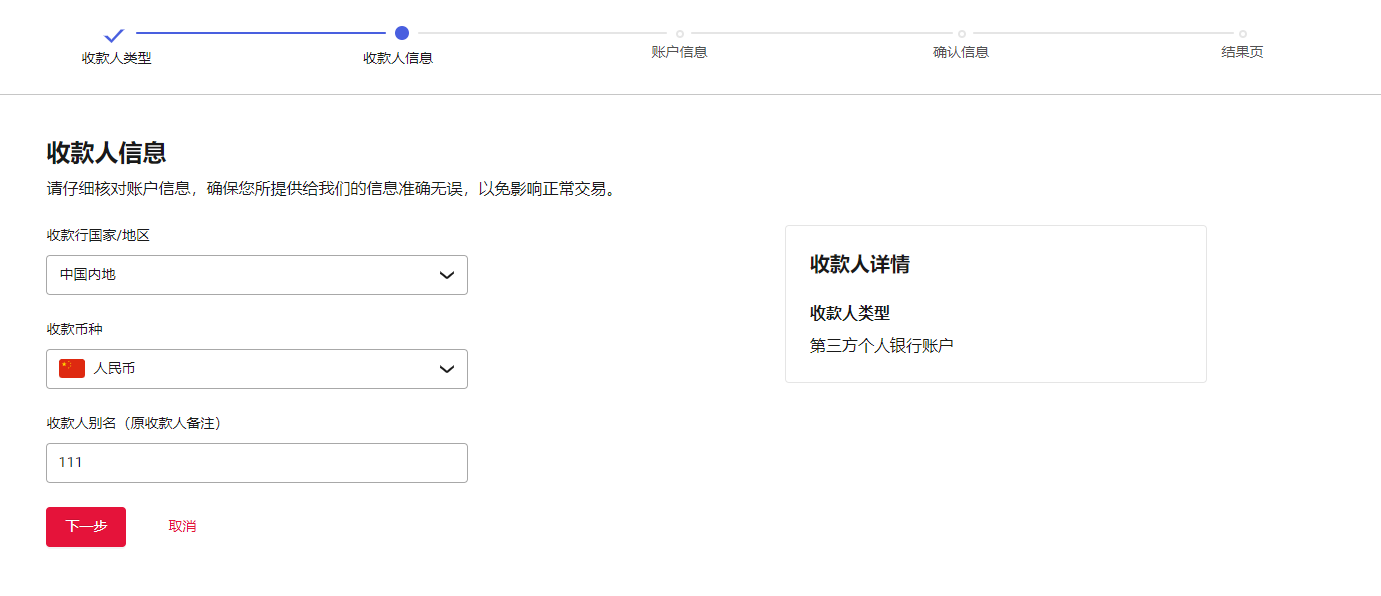The image size is (1381, 596).
Task: Open the 收款币种 dropdown showing 人民币
Action: click(x=256, y=369)
